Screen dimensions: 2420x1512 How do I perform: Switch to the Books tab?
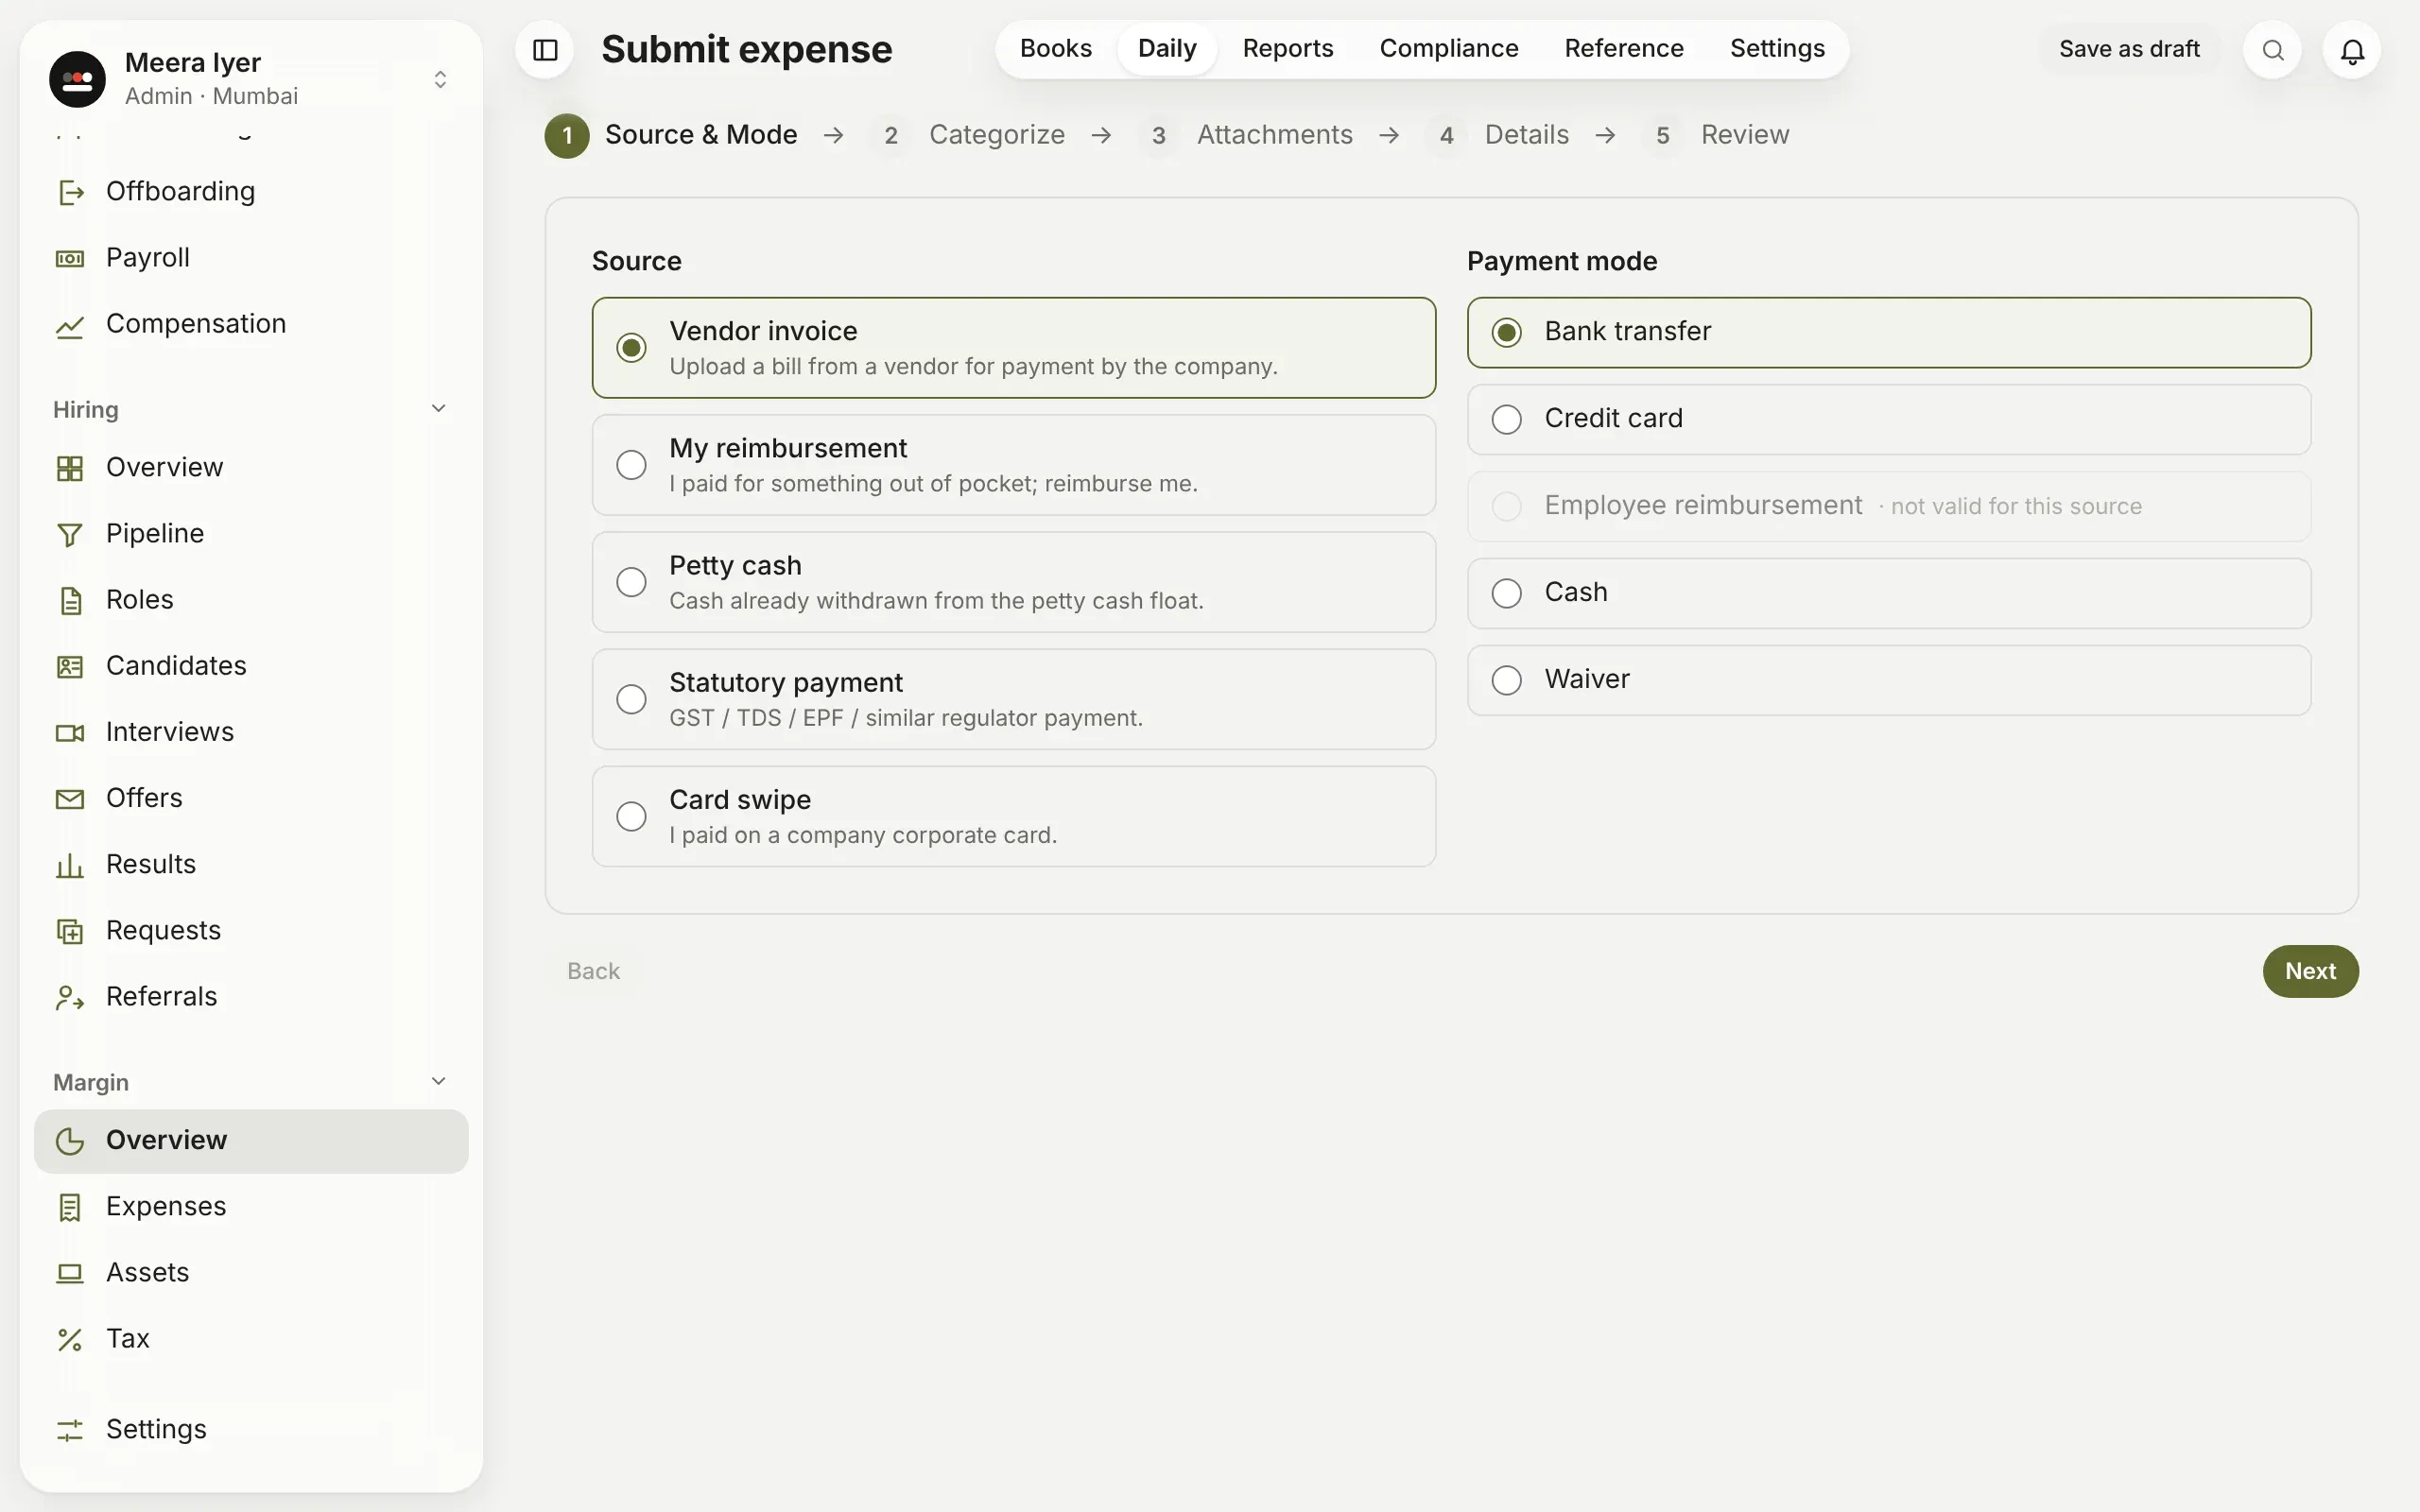[1055, 49]
